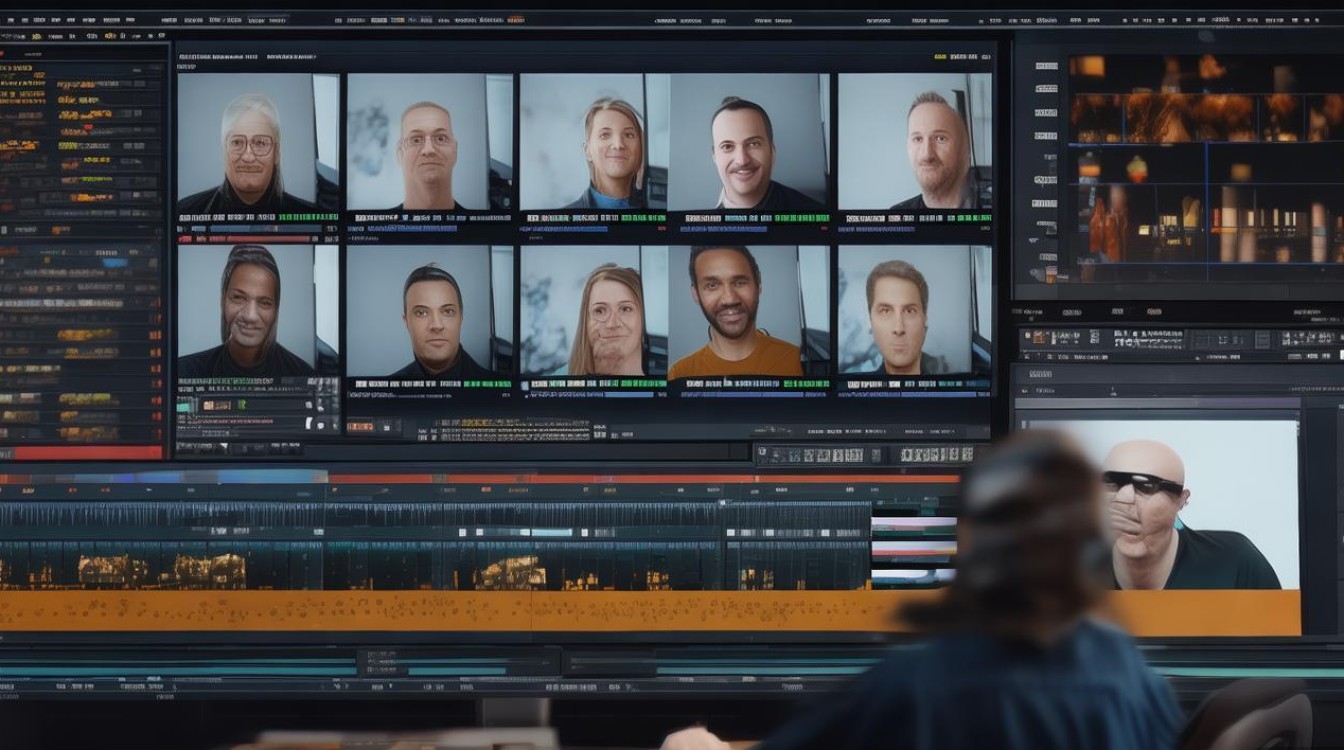Select the golden video clip on the timeline's left
This screenshot has height=750, width=1344.
[162, 571]
